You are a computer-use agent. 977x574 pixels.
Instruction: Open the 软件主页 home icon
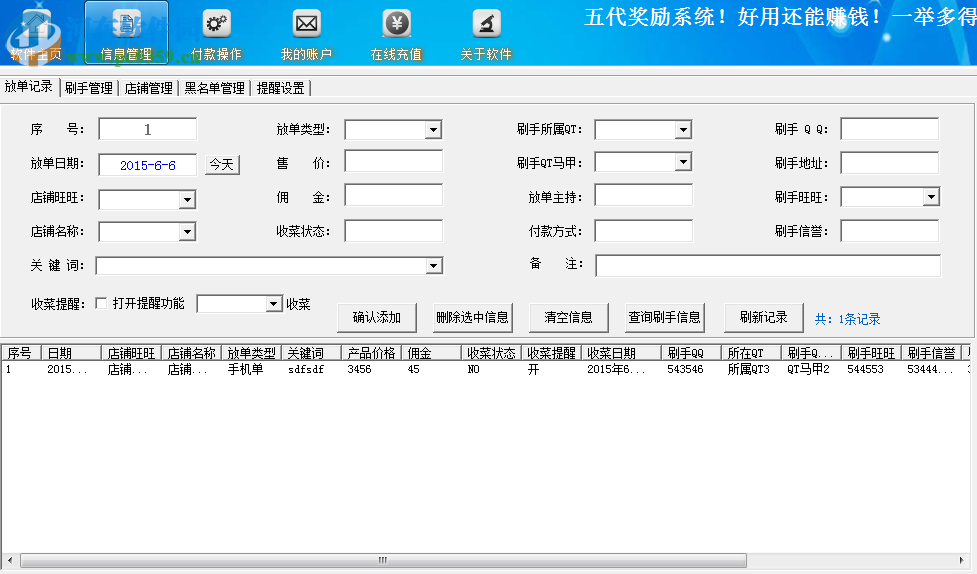(36, 34)
